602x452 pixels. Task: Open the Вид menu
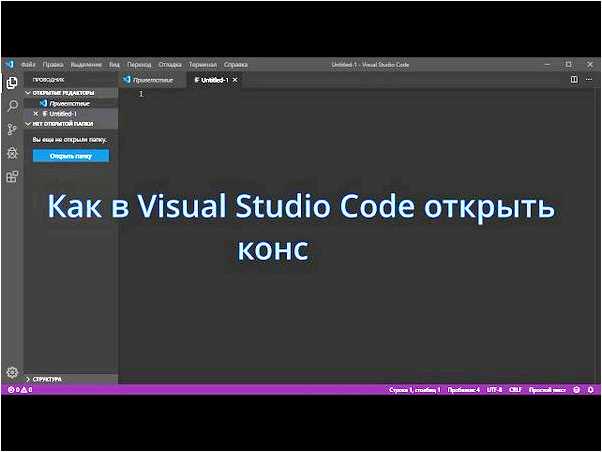tap(114, 65)
